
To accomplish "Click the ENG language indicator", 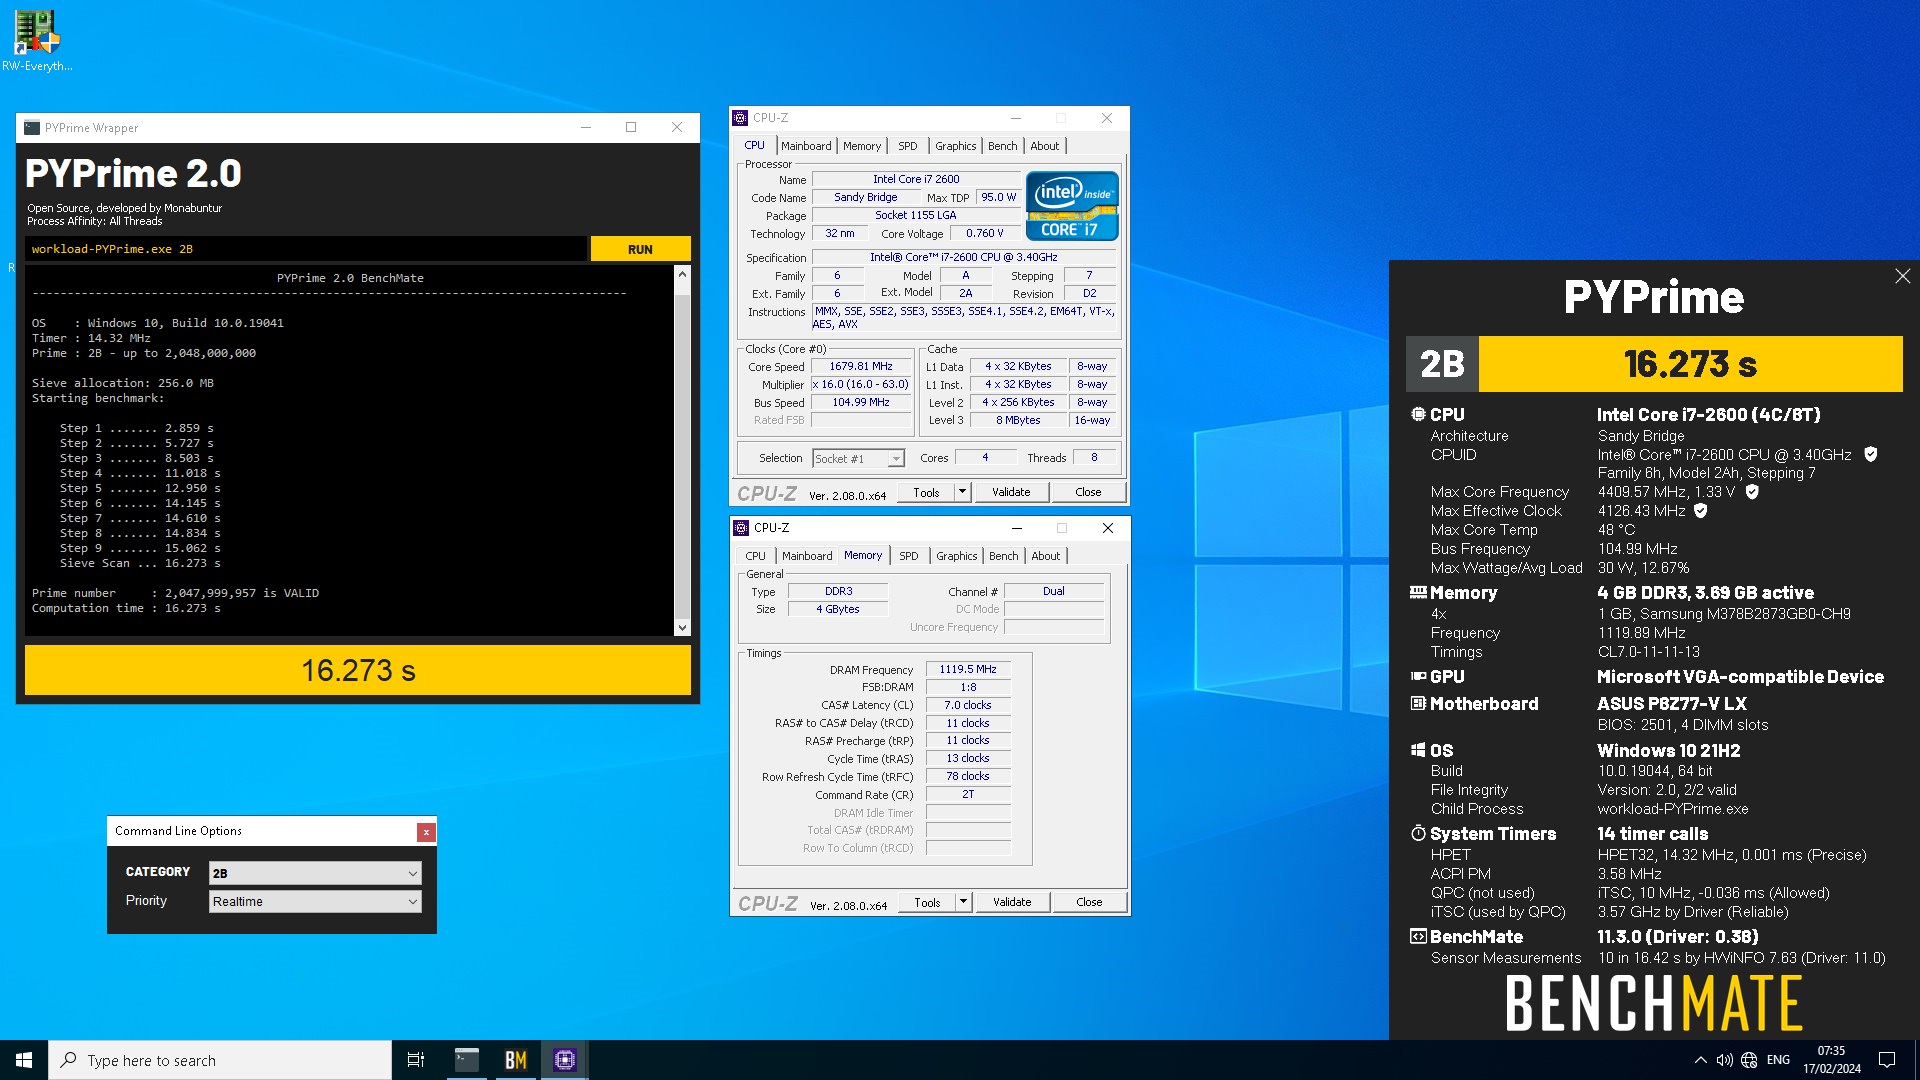I will point(1778,1060).
